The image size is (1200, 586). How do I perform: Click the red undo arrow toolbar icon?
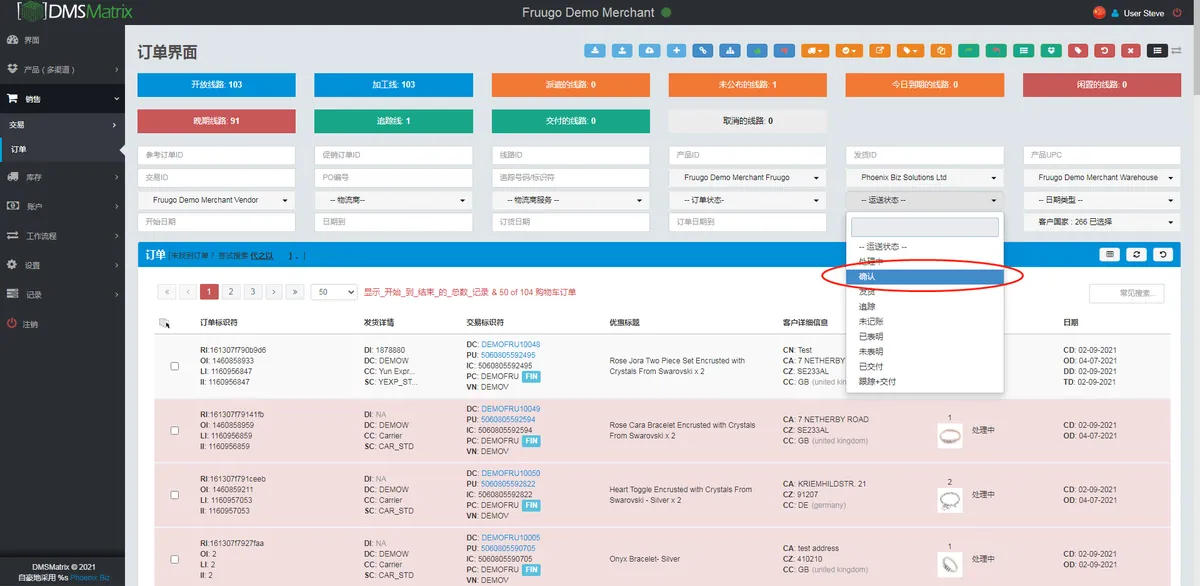click(1104, 50)
